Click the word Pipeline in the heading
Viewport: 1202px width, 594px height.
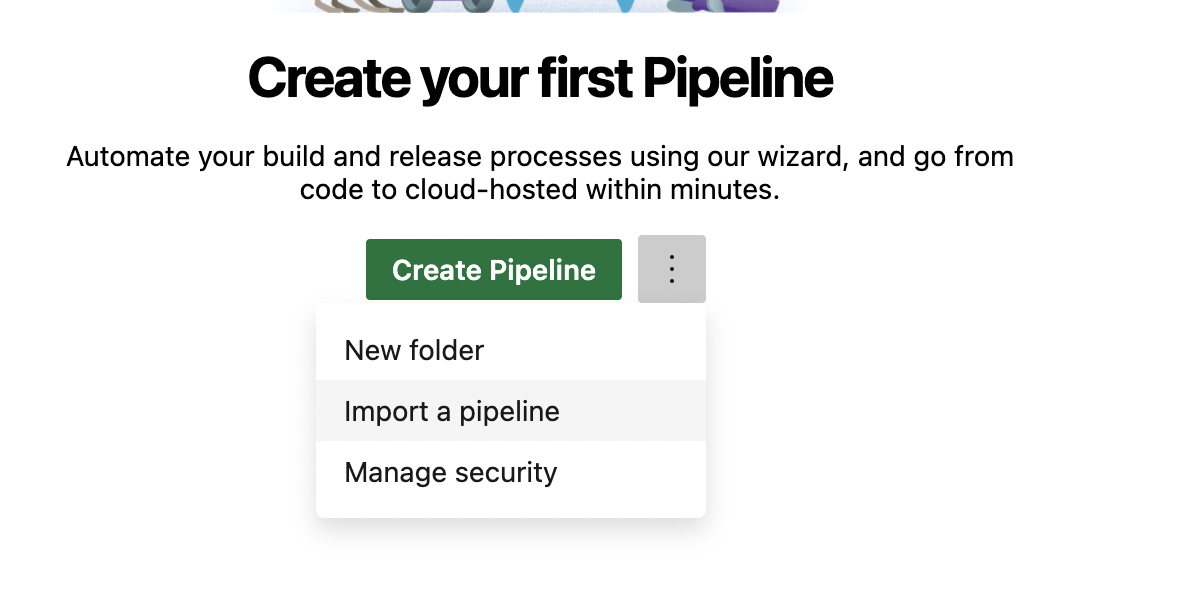tap(738, 78)
